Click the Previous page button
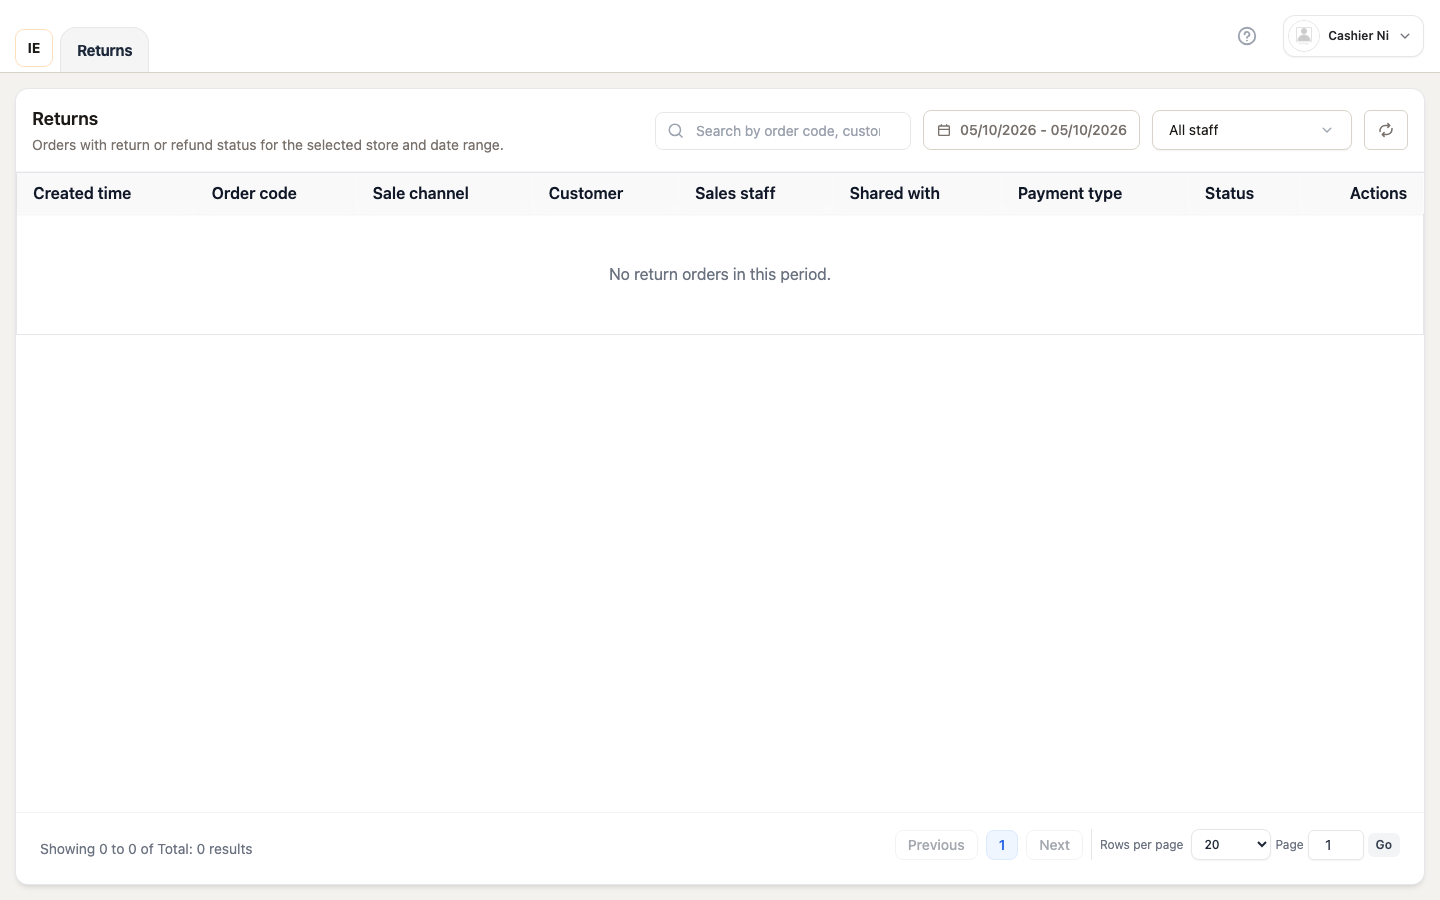 [936, 845]
